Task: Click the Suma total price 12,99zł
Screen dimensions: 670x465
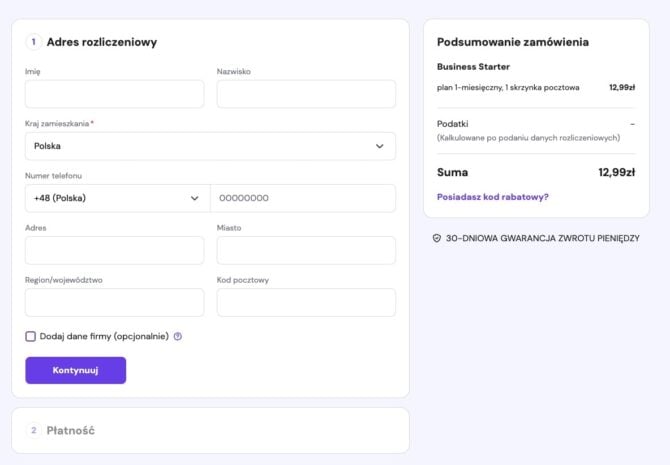Action: pyautogui.click(x=616, y=172)
